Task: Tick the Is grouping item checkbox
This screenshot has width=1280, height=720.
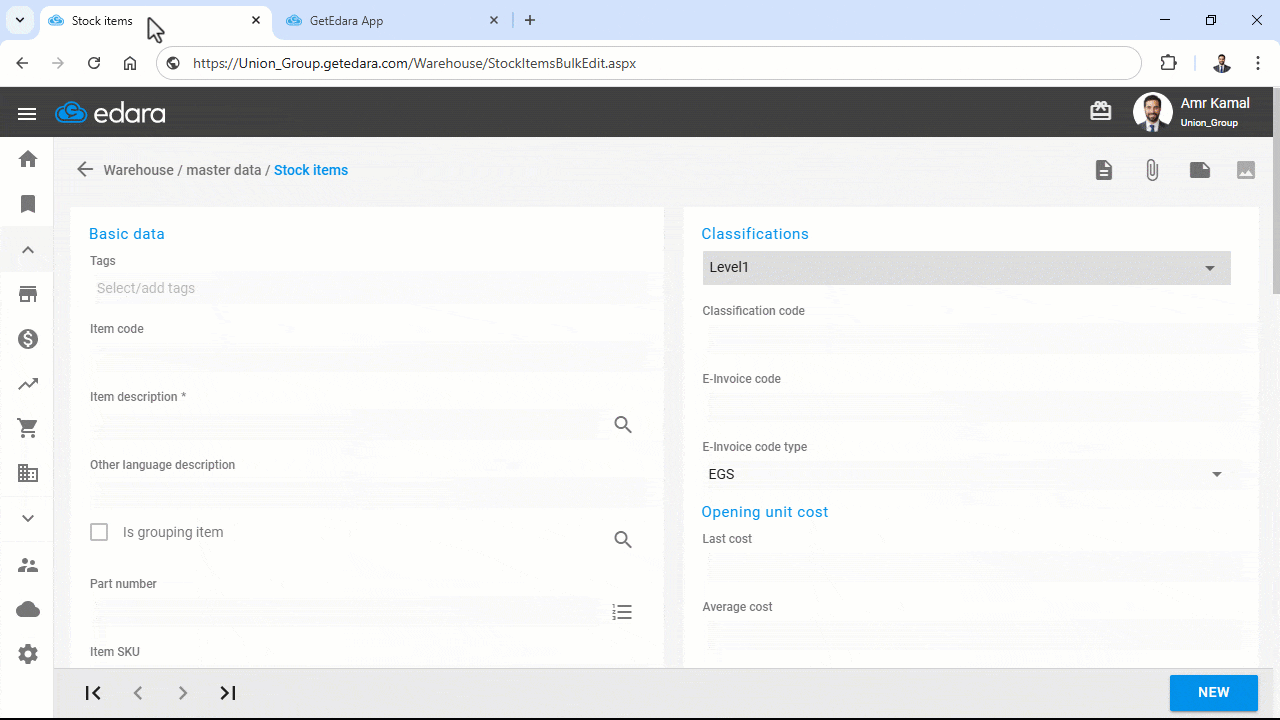Action: 99,532
